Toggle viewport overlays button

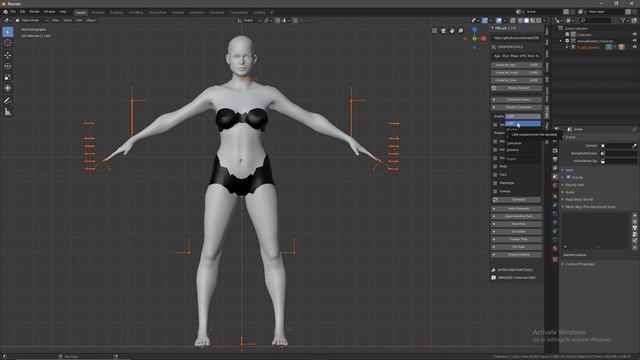point(499,20)
